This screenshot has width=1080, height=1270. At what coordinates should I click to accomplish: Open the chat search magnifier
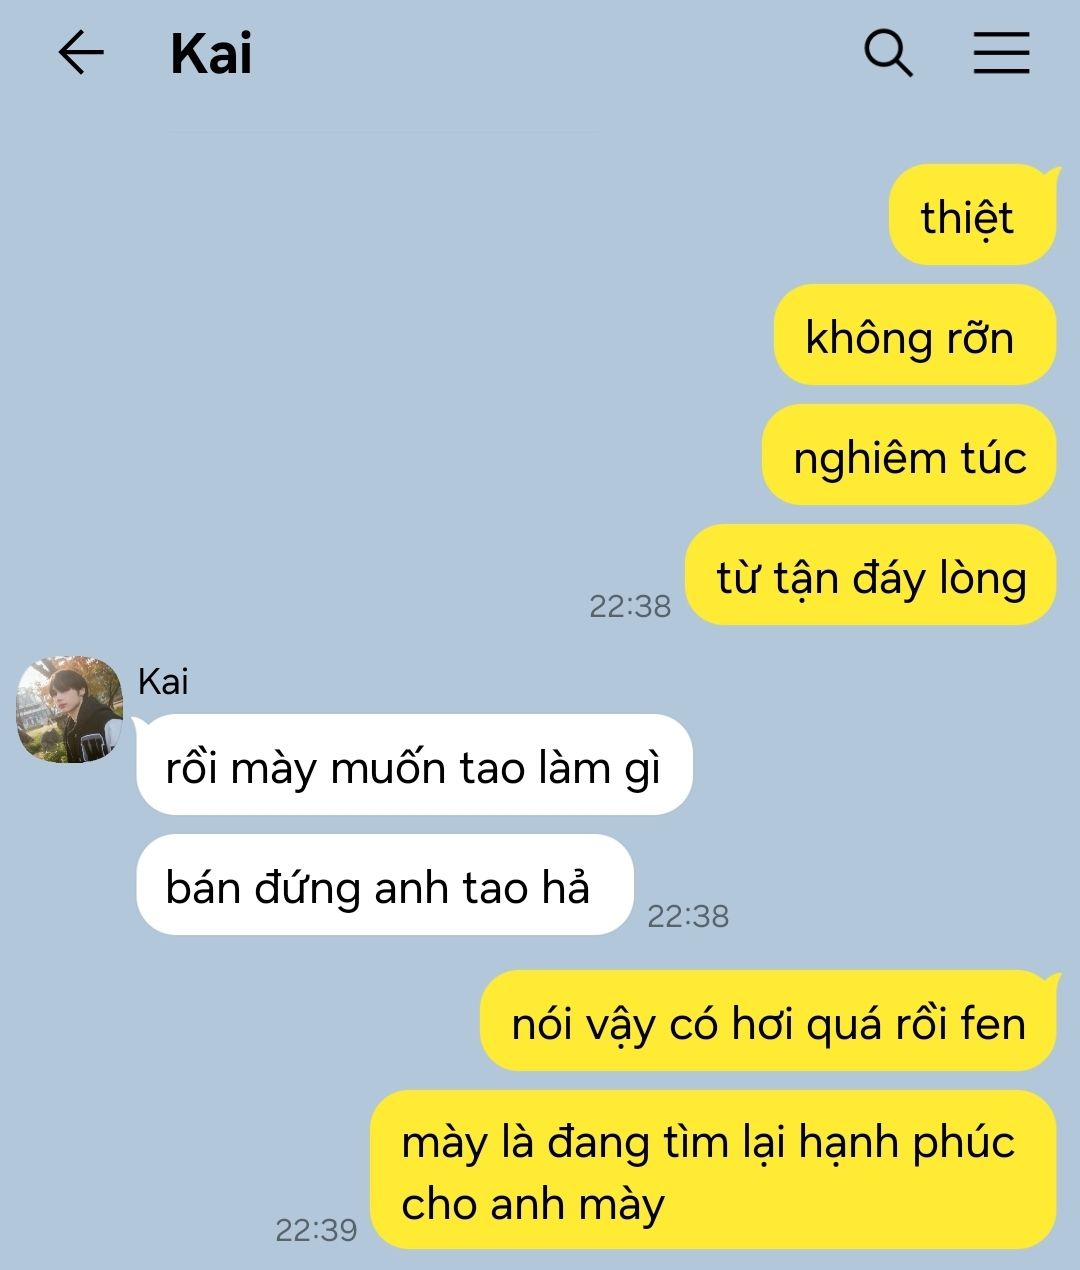point(888,53)
